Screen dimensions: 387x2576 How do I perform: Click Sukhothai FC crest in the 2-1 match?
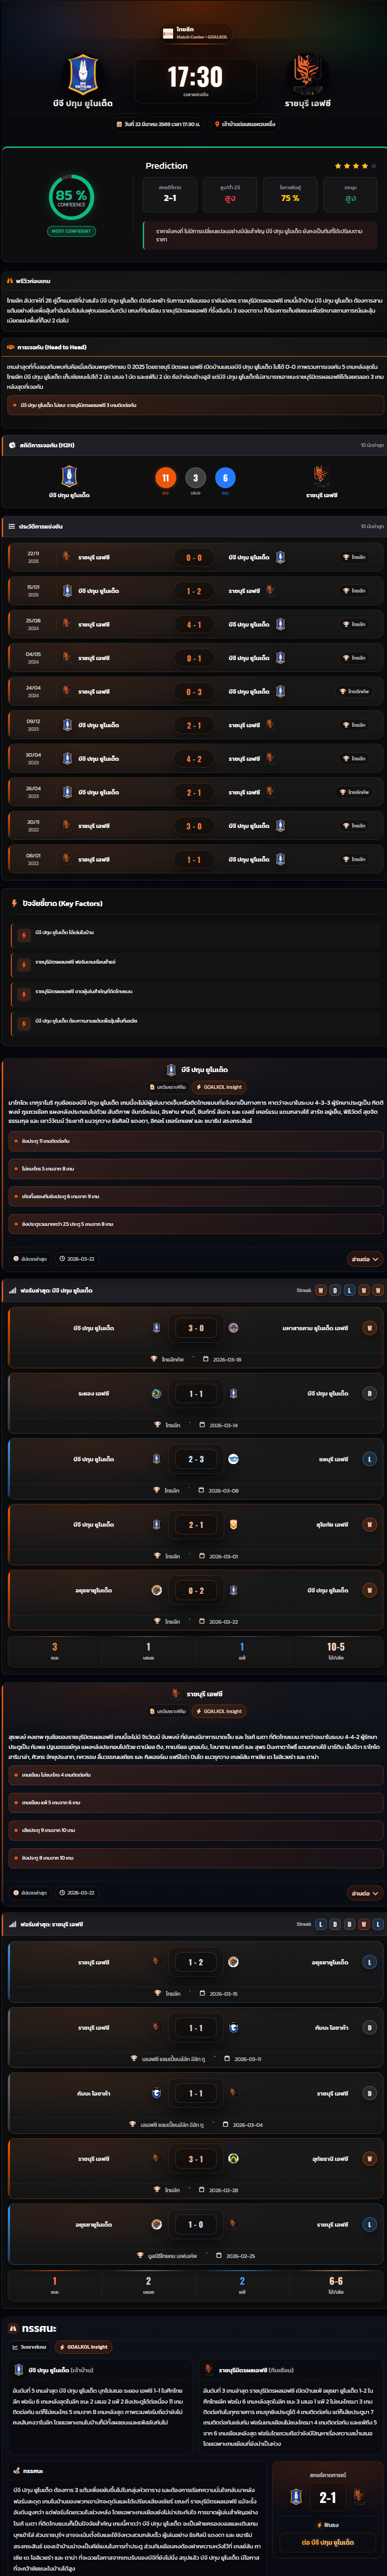233,1524
